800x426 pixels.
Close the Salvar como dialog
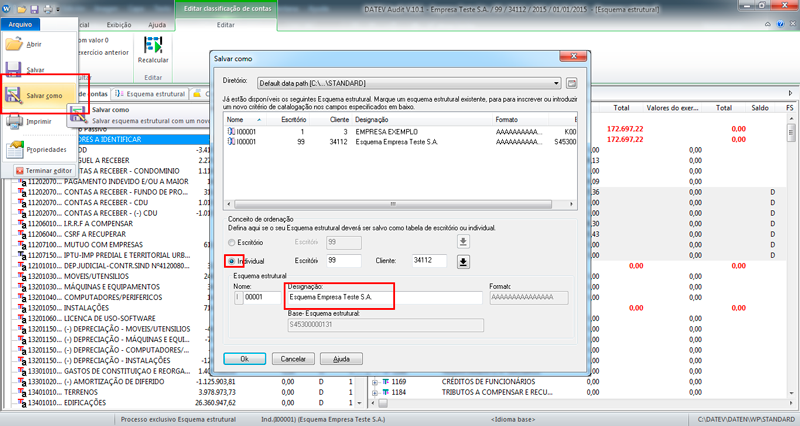tap(574, 56)
